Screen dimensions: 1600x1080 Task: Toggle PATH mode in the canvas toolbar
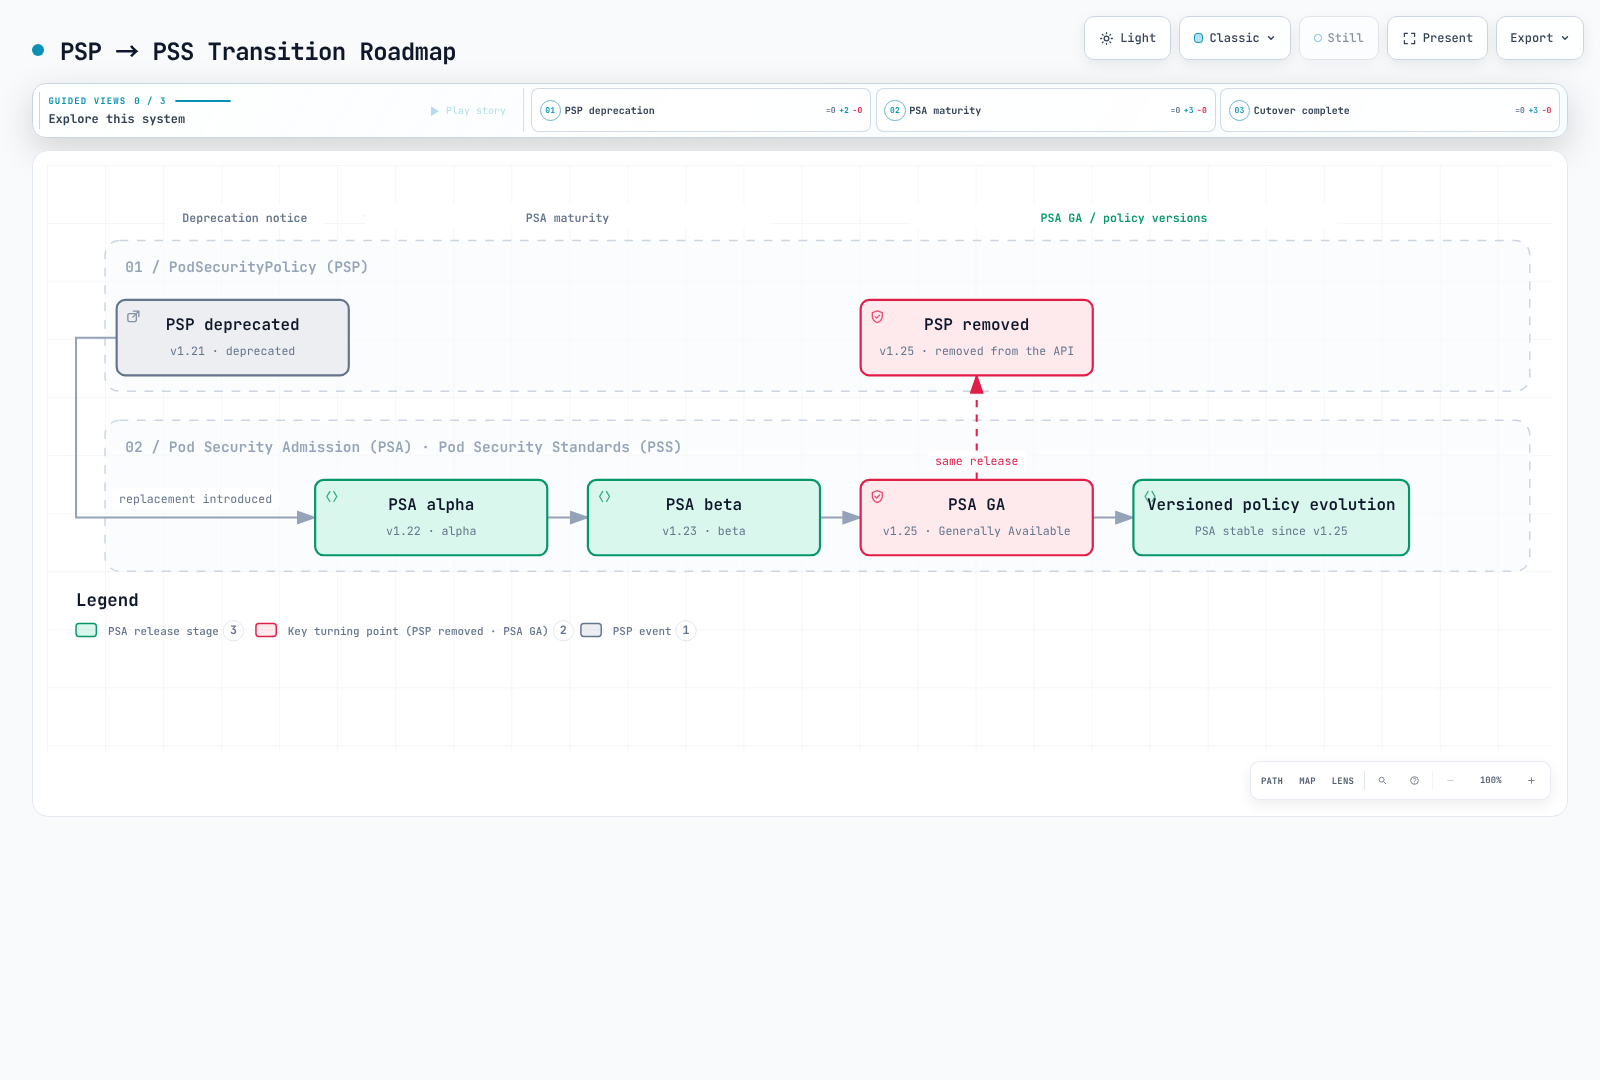pos(1272,781)
